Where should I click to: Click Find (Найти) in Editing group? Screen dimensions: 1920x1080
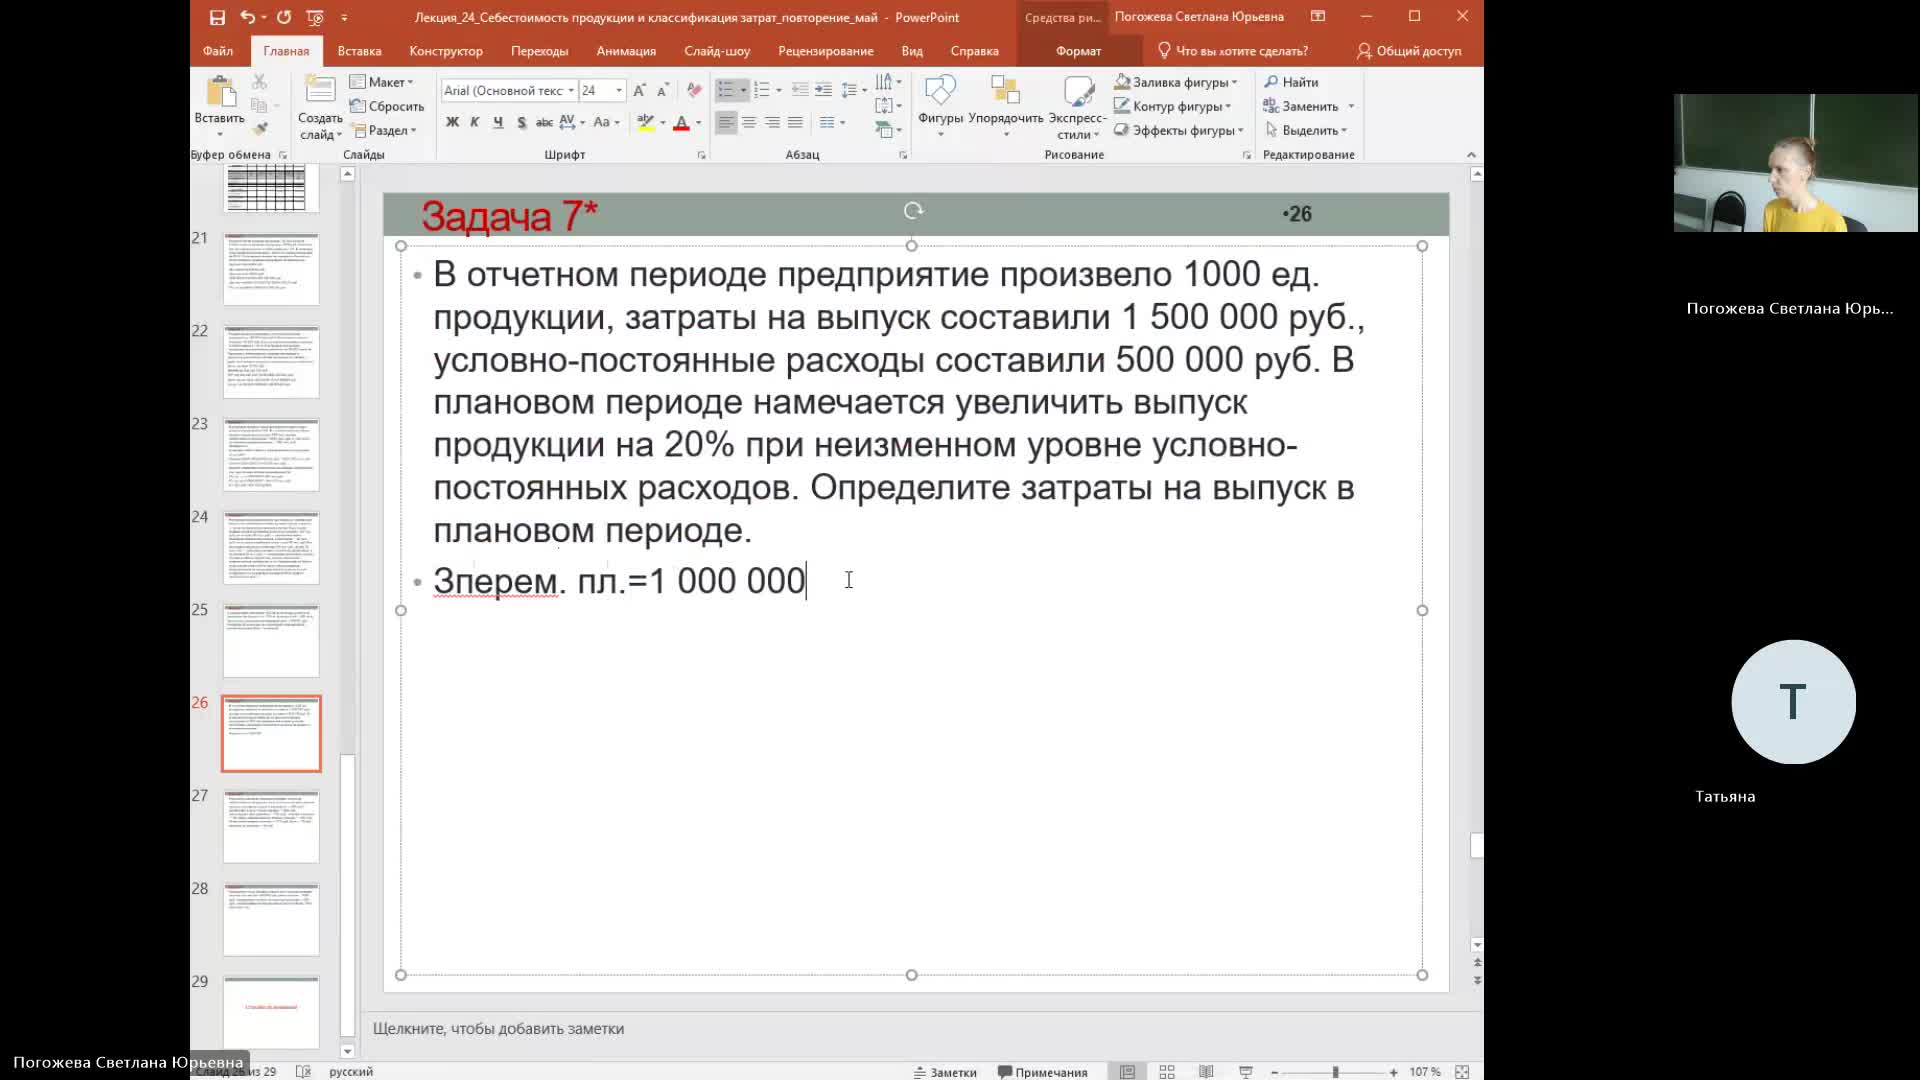(x=1291, y=82)
